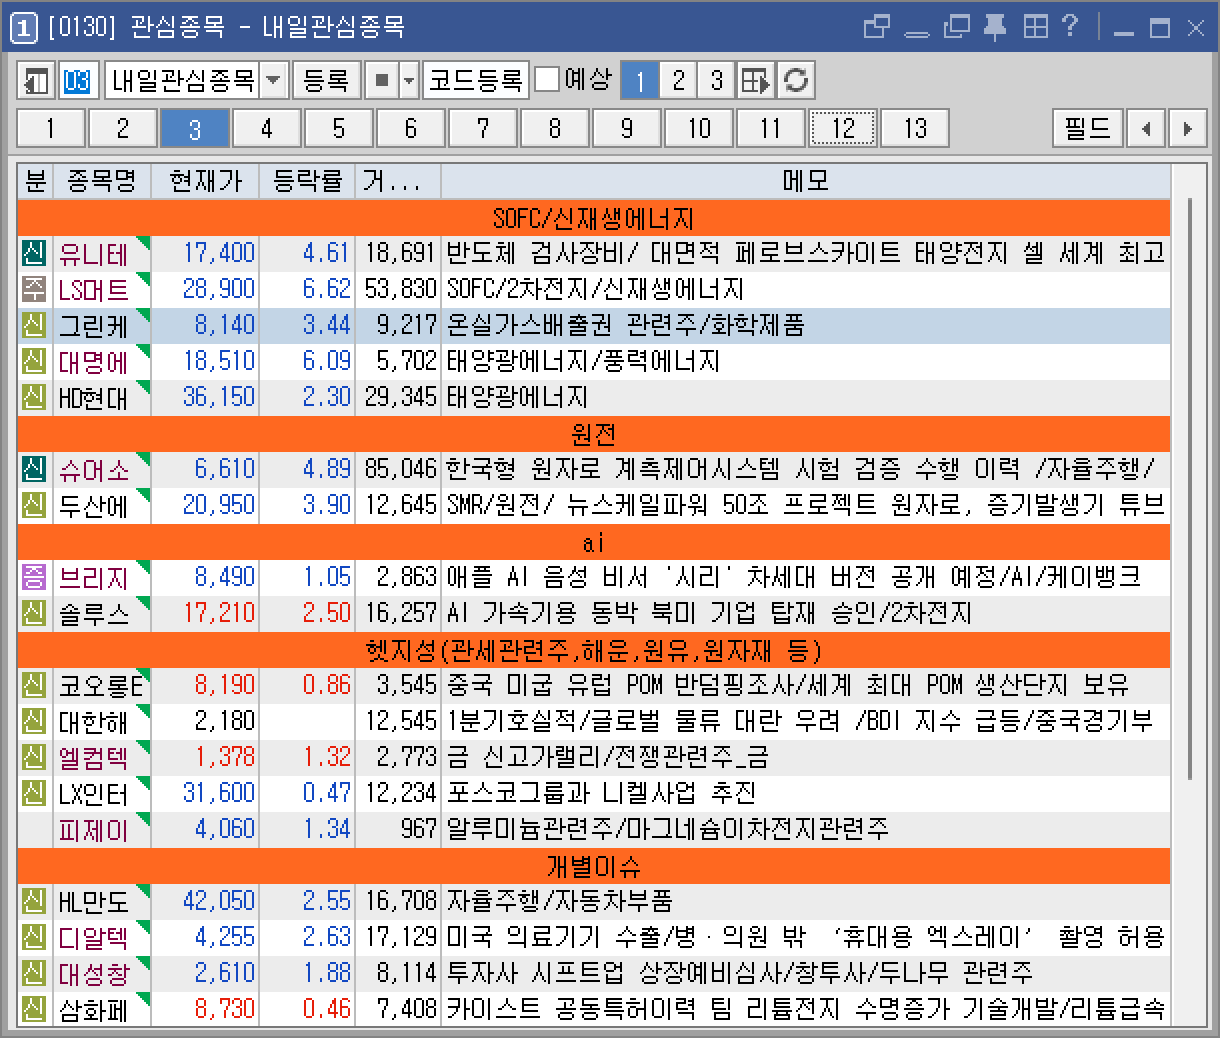Viewport: 1220px width, 1038px height.
Task: Click the 신 badge on the 디알텍 row
Action: point(34,937)
